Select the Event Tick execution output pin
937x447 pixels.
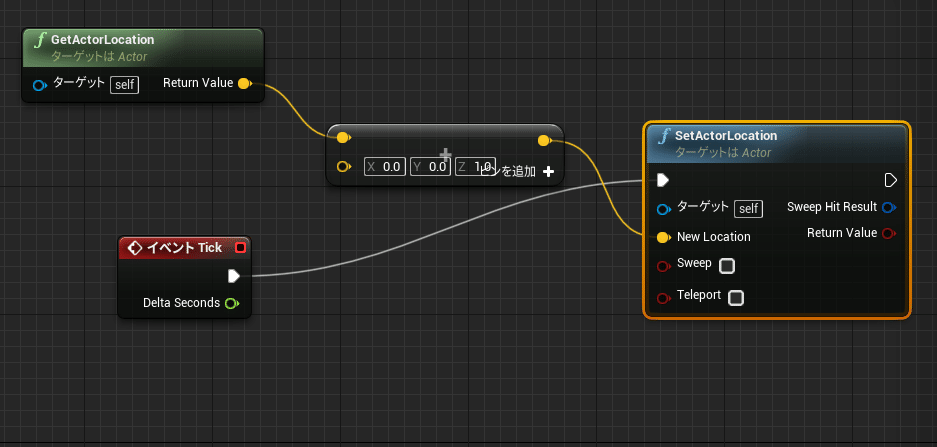click(x=234, y=275)
